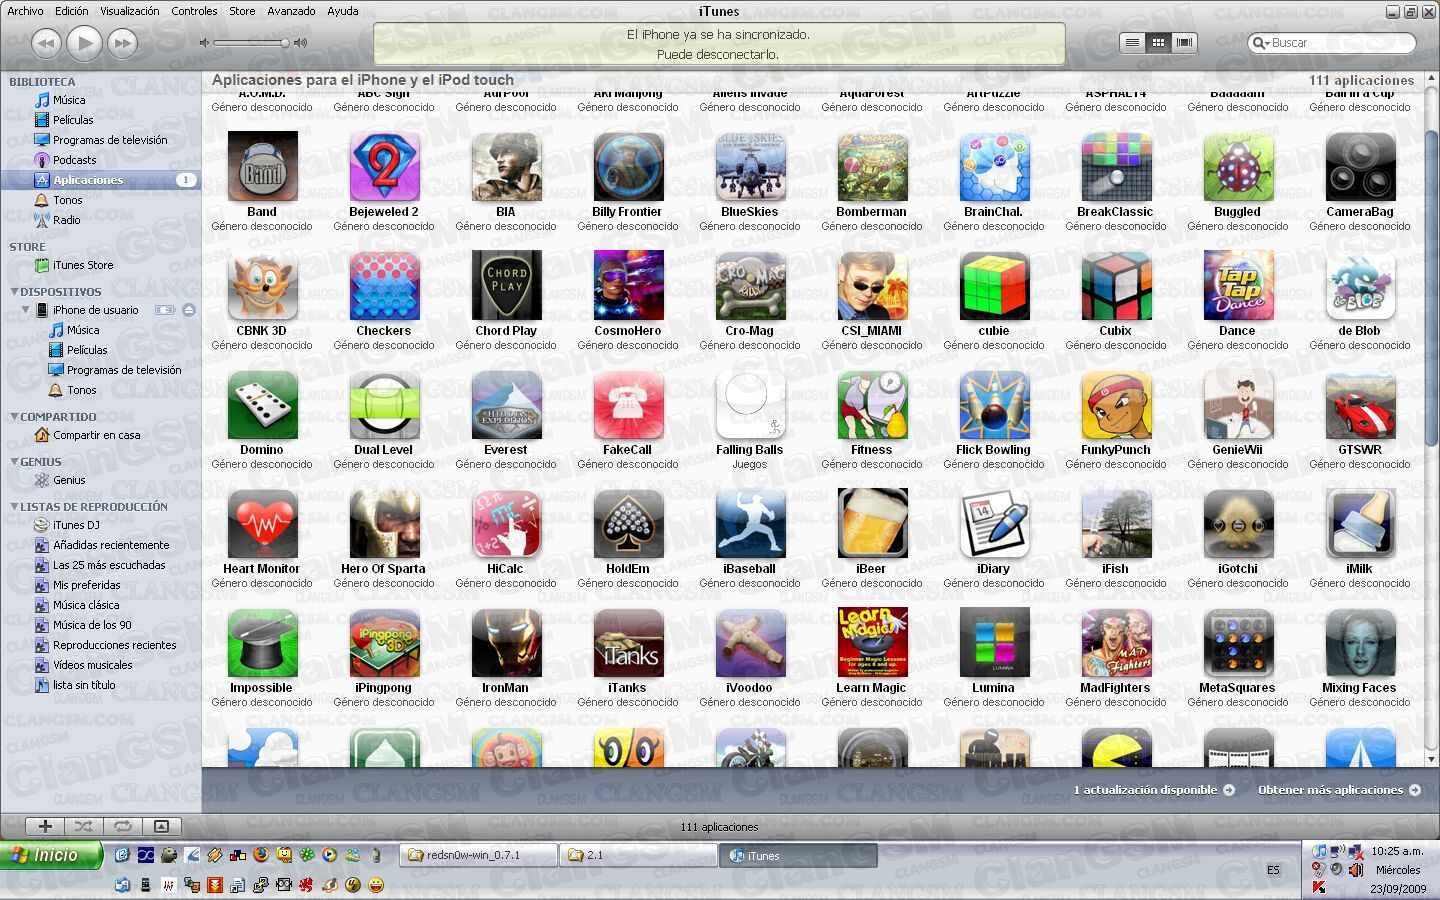1440x900 pixels.
Task: Collapse LISTAS DE REPRODUCCIÓN section
Action: click(14, 507)
